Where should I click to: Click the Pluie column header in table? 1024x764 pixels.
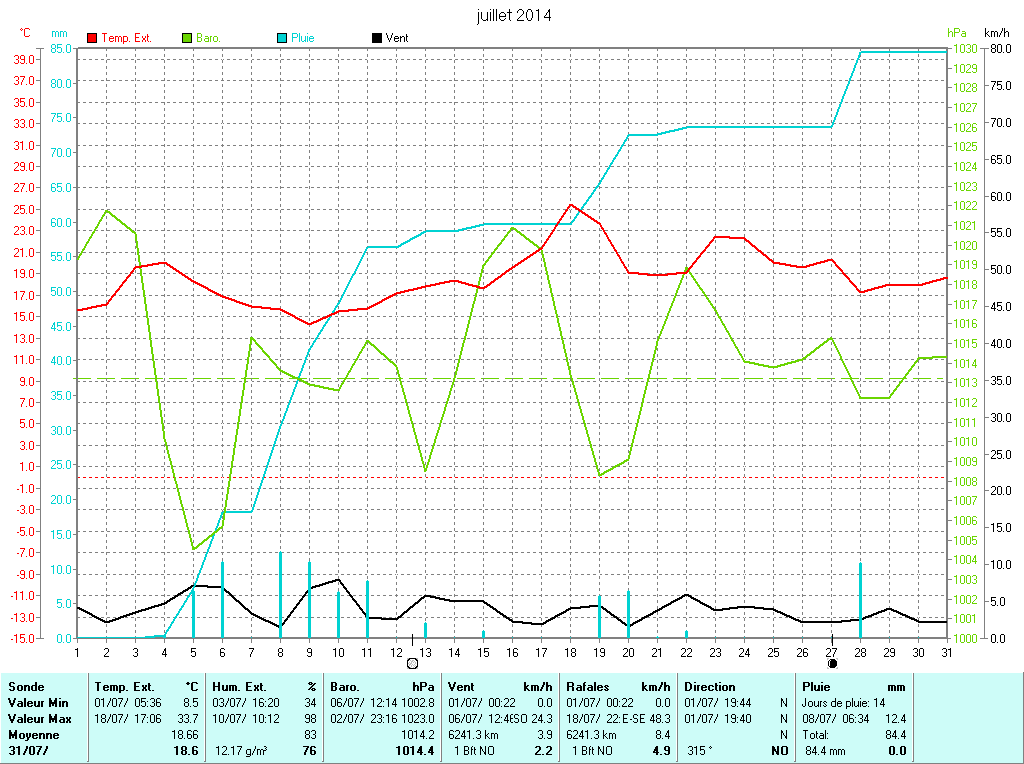817,687
